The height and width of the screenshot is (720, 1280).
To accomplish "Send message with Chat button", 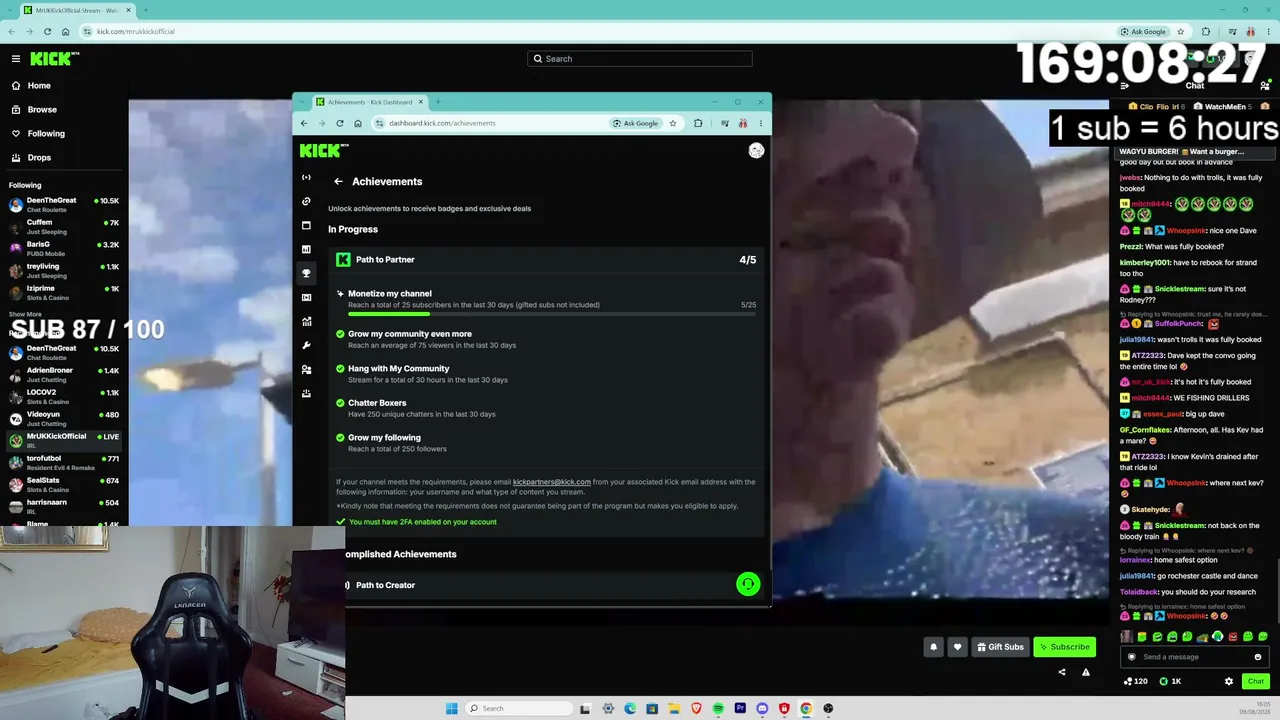I will pyautogui.click(x=1256, y=681).
